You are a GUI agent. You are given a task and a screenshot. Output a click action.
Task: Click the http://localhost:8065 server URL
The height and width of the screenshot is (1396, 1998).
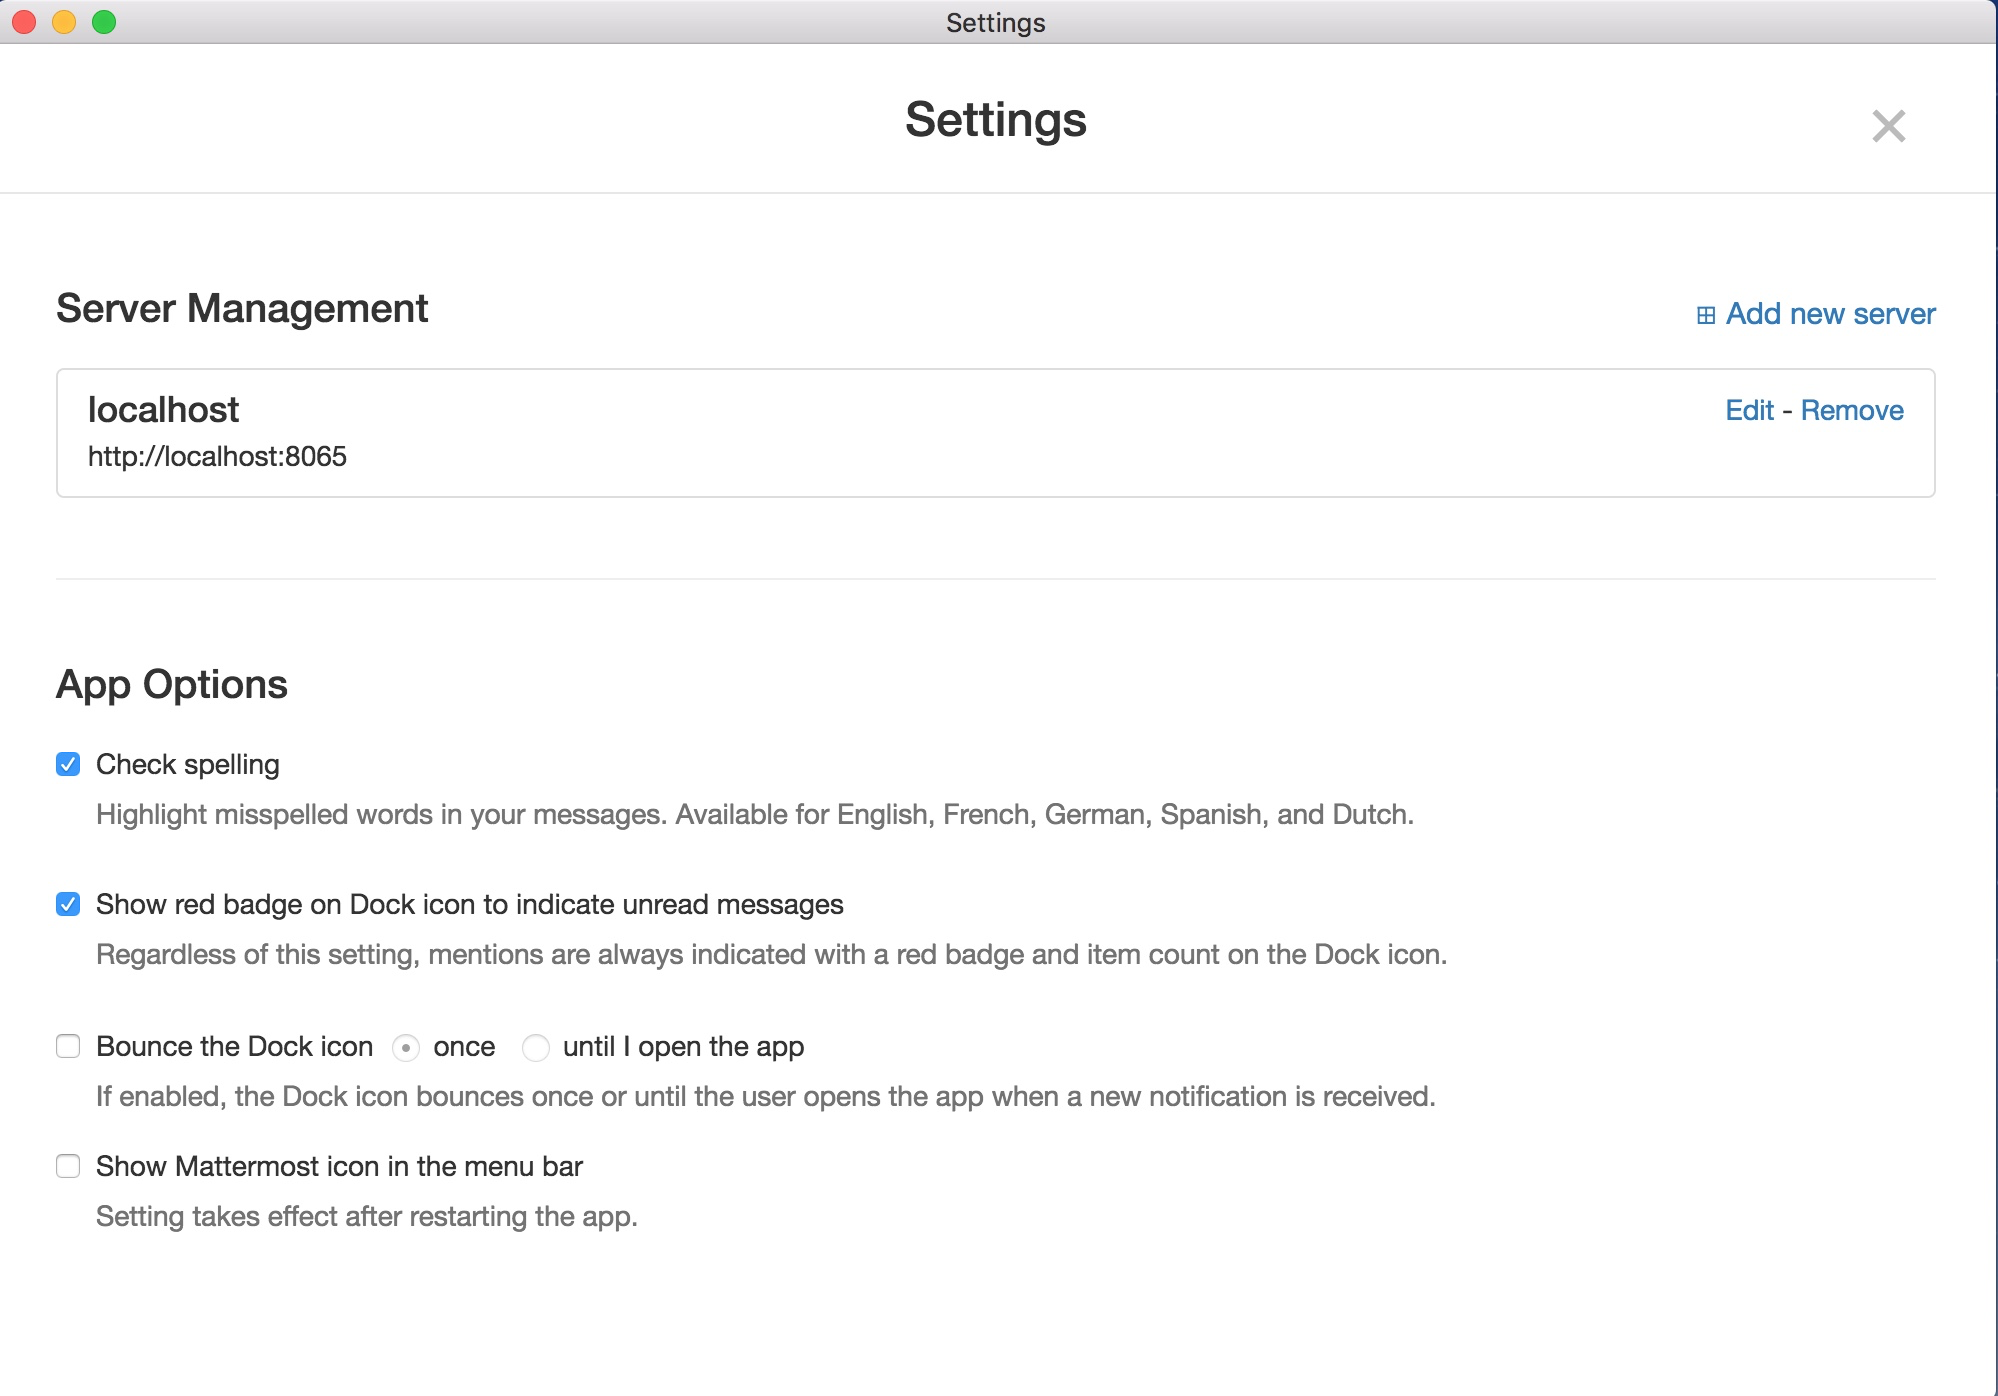click(x=217, y=457)
